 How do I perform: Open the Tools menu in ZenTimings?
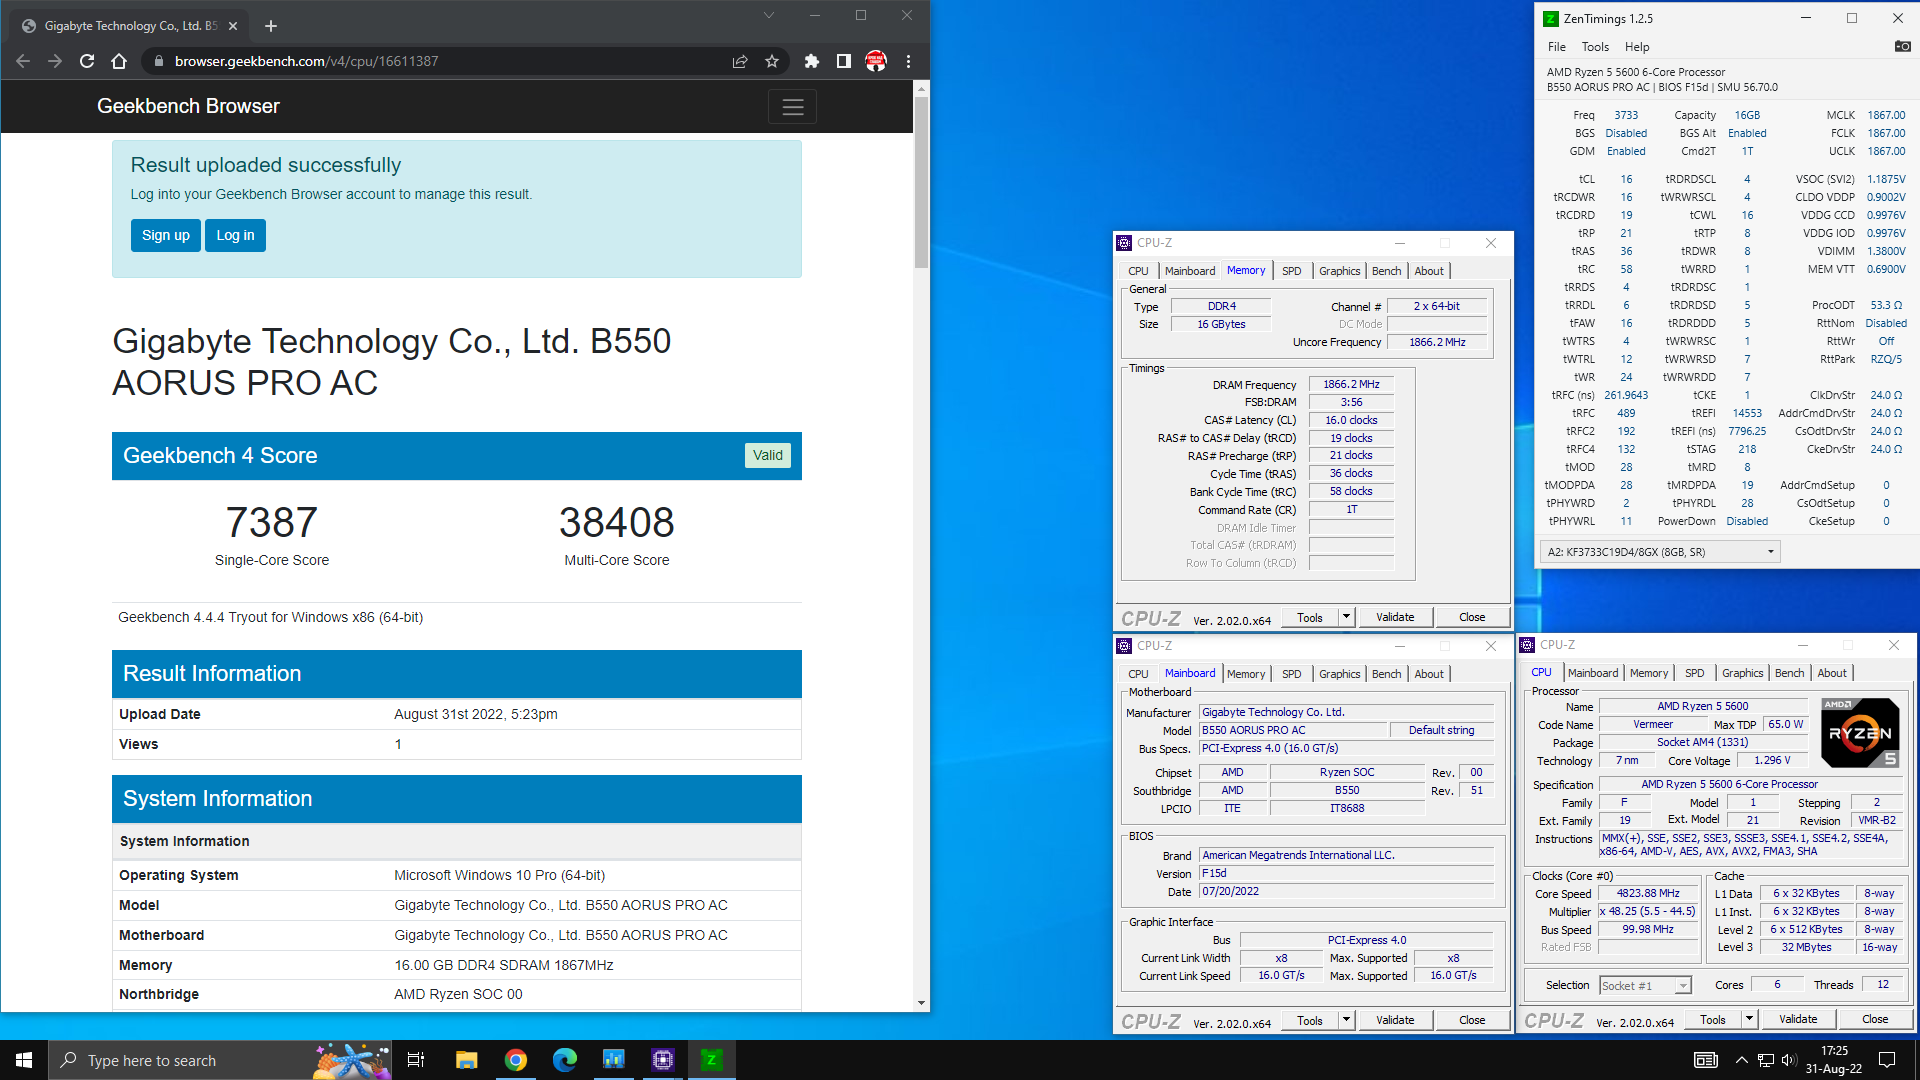click(x=1595, y=47)
